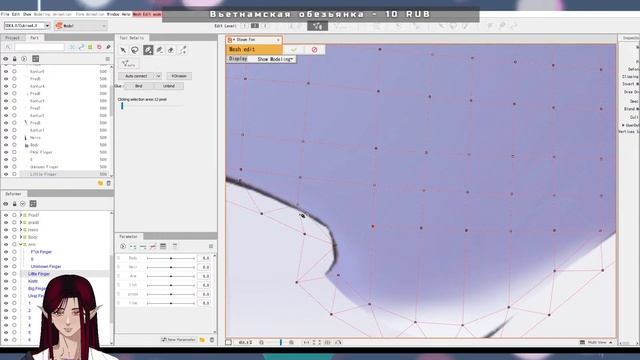Viewport: 640px width, 360px height.
Task: Click the Unbind glue button
Action: 169,86
